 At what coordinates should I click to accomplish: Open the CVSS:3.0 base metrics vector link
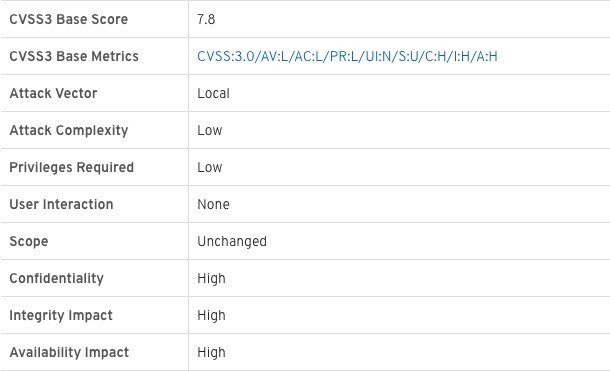coord(347,56)
